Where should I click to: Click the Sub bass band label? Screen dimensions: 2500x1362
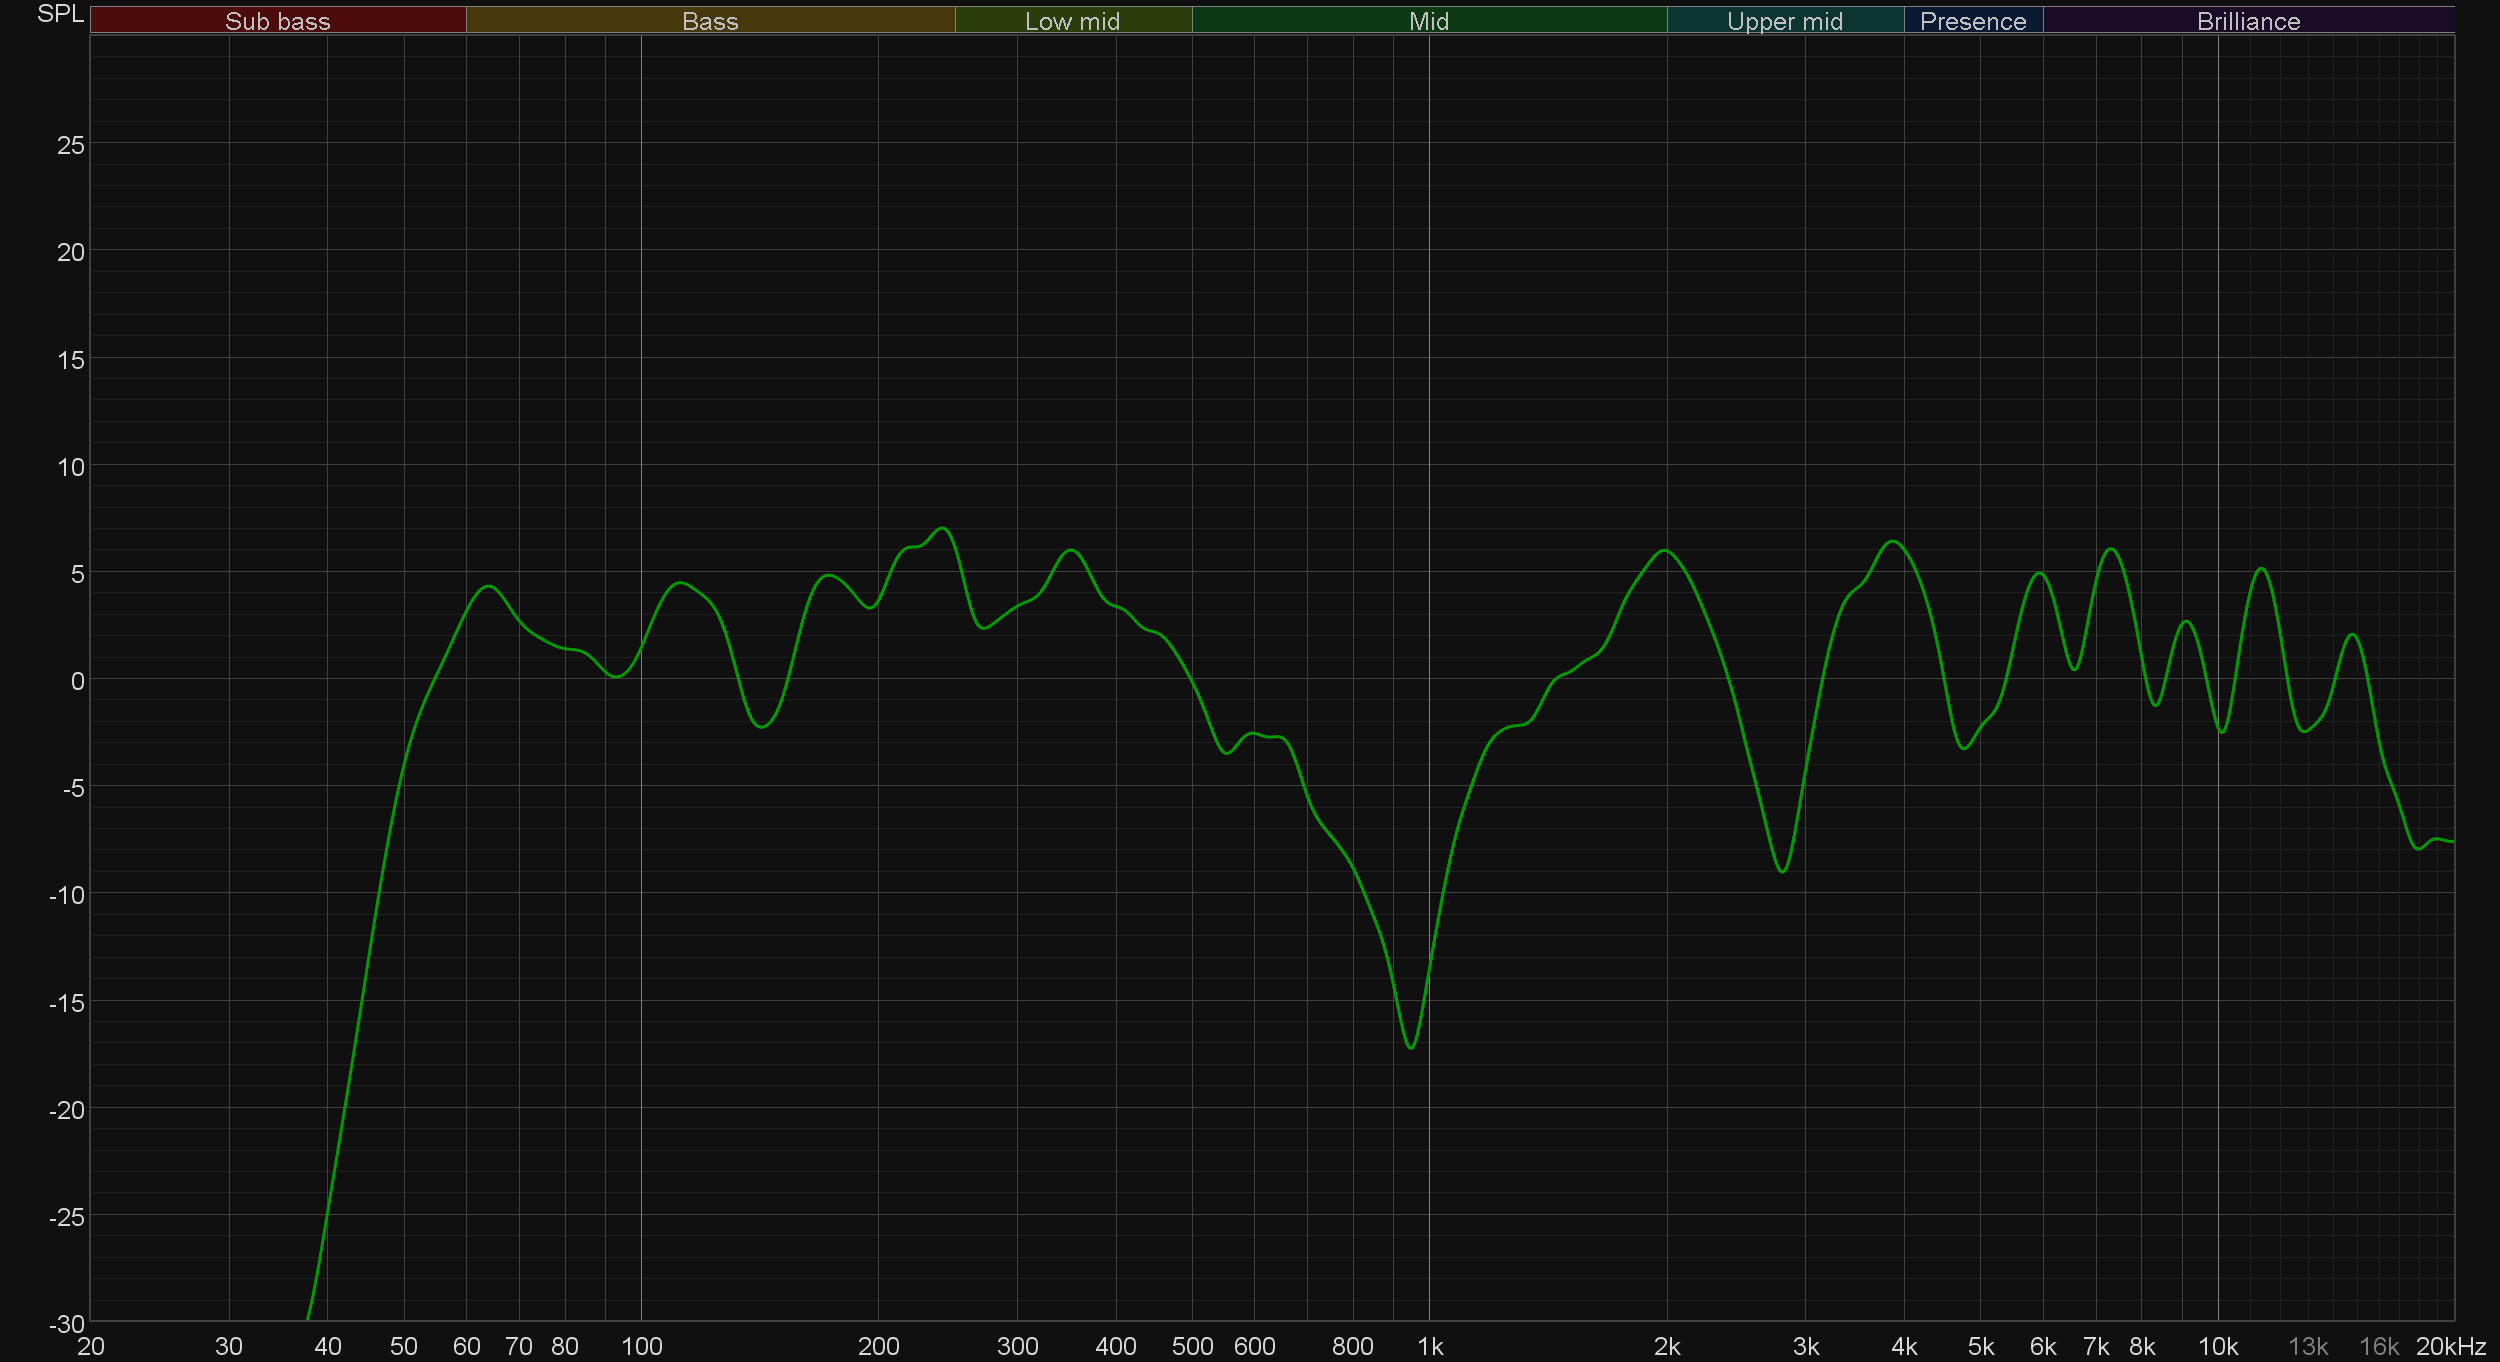[277, 21]
